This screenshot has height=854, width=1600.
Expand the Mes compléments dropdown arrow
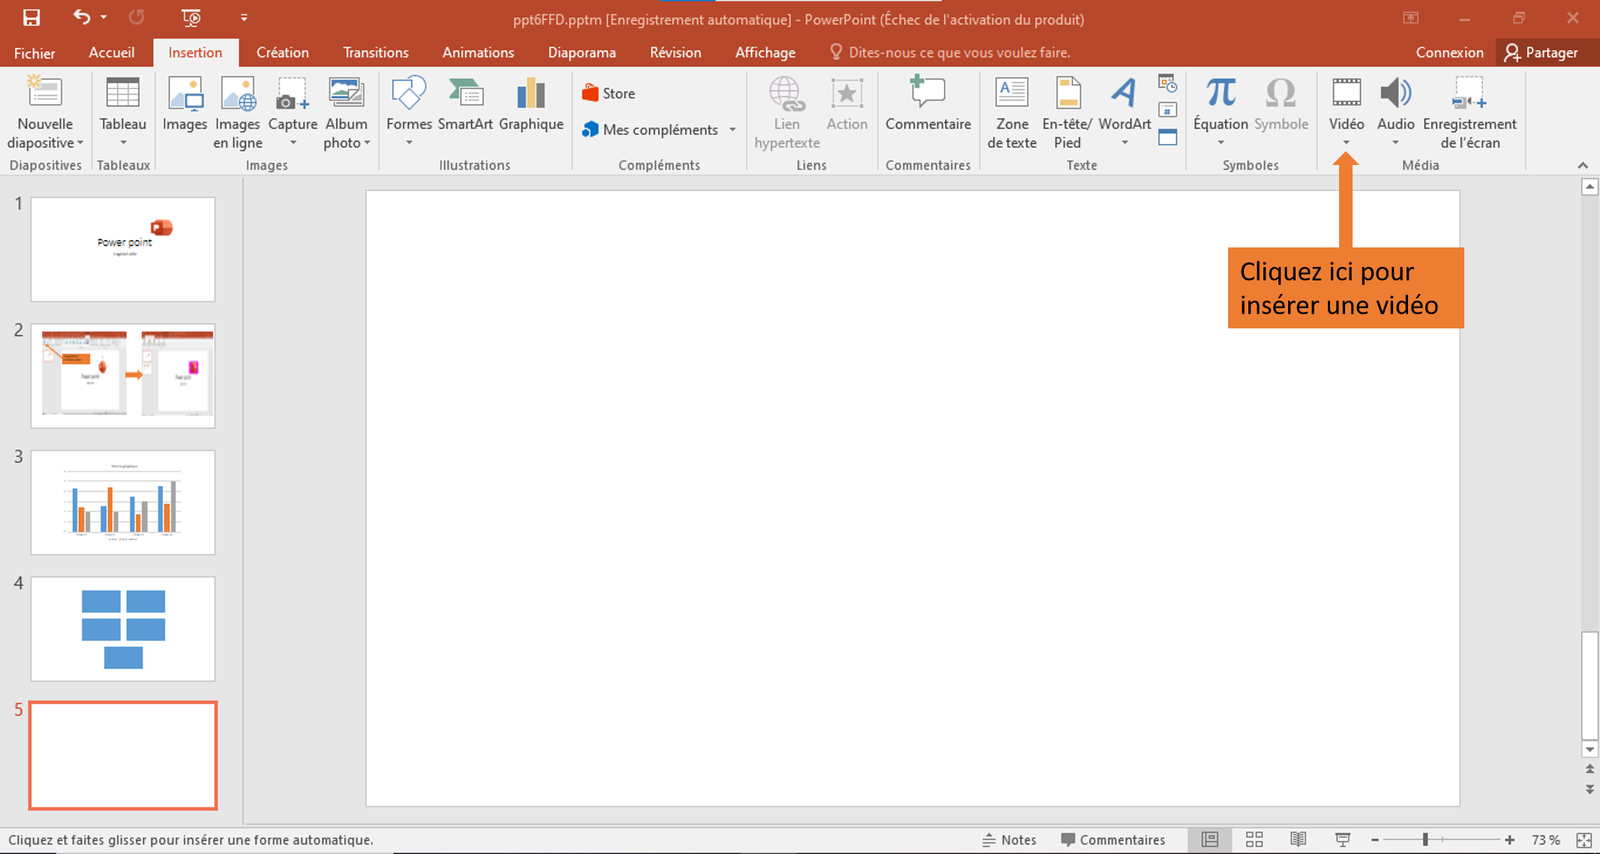click(732, 130)
